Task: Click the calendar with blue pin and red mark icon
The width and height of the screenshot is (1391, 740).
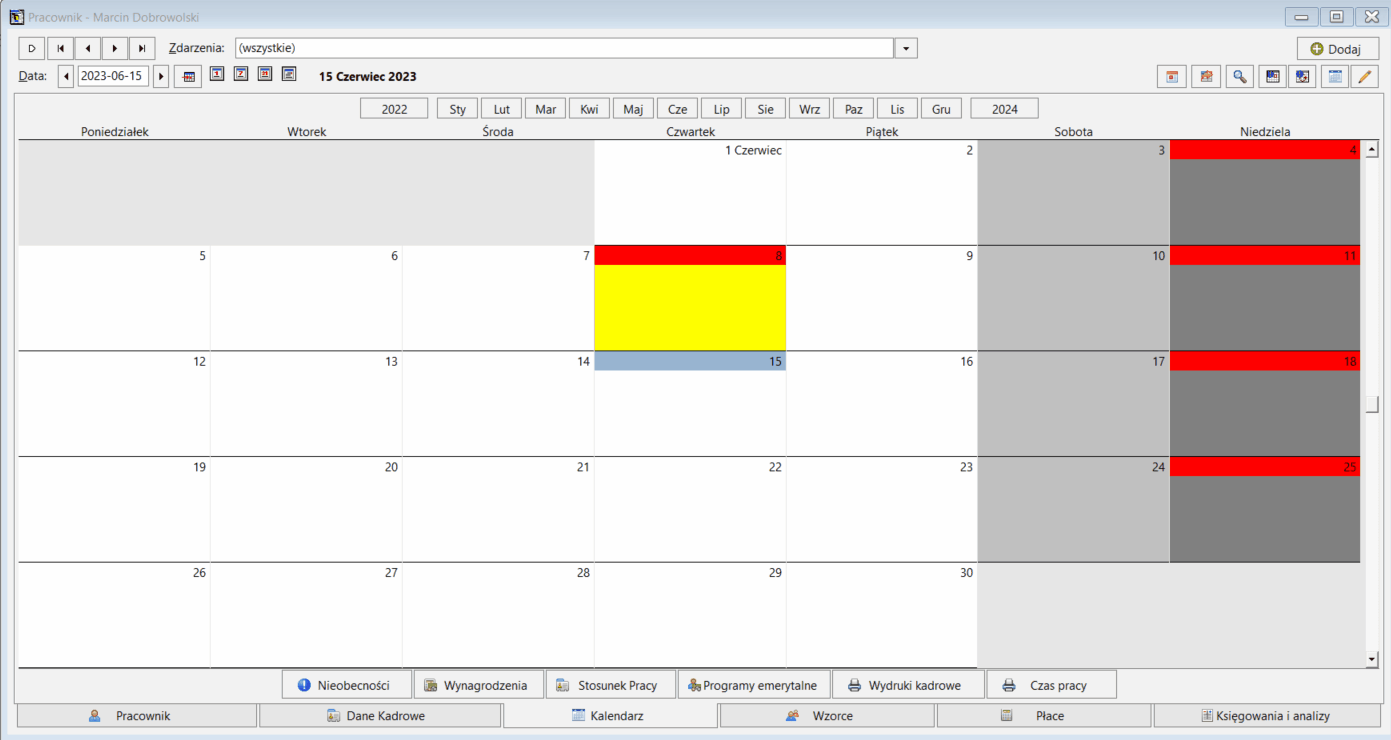Action: (1302, 76)
